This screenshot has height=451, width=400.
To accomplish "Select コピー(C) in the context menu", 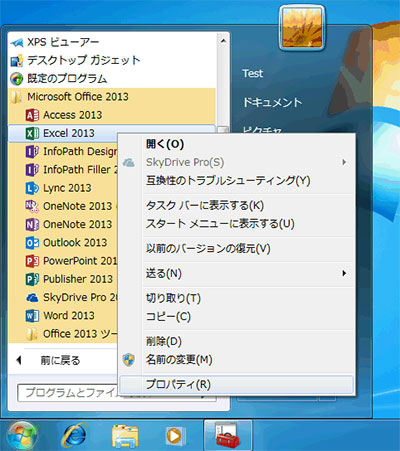I will point(236,317).
